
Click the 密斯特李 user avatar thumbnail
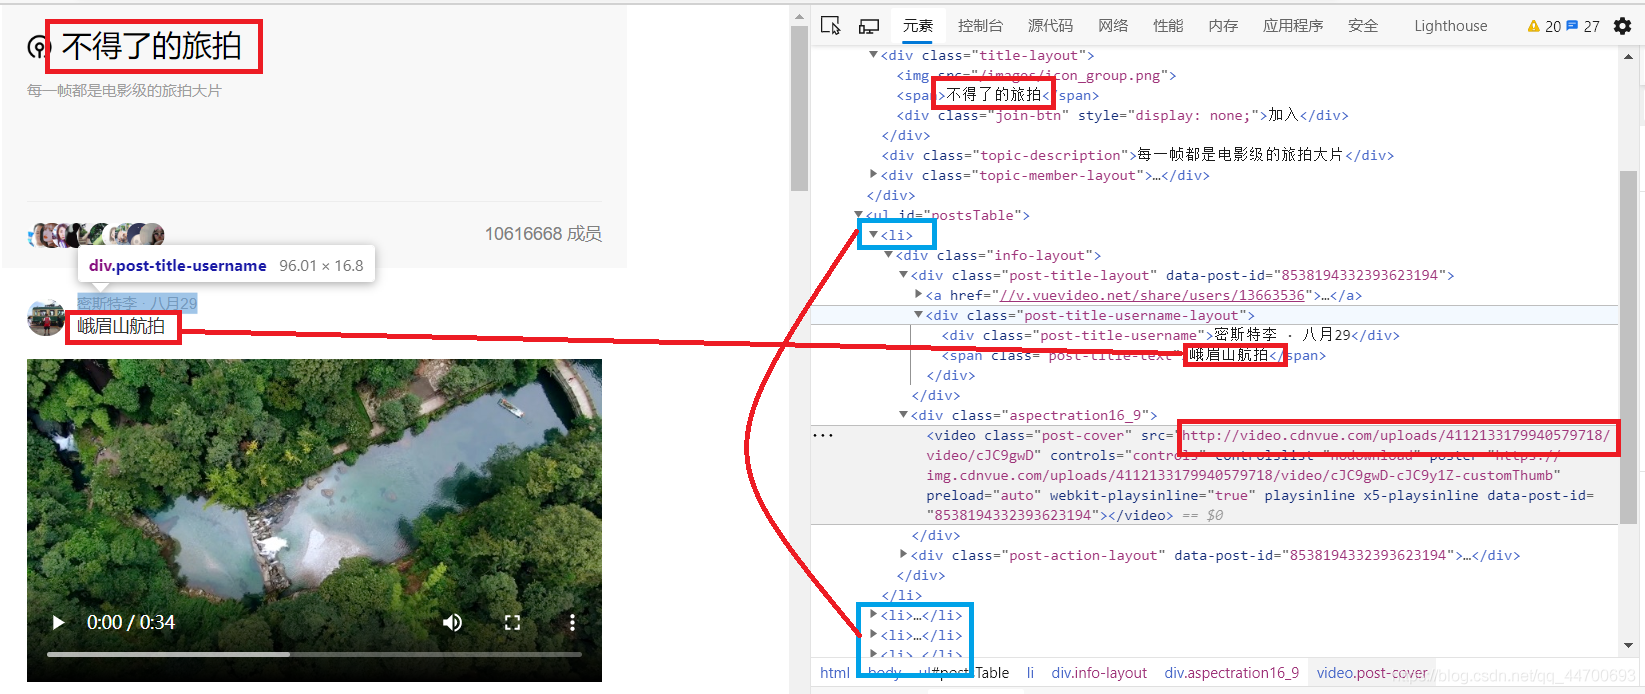click(x=46, y=318)
